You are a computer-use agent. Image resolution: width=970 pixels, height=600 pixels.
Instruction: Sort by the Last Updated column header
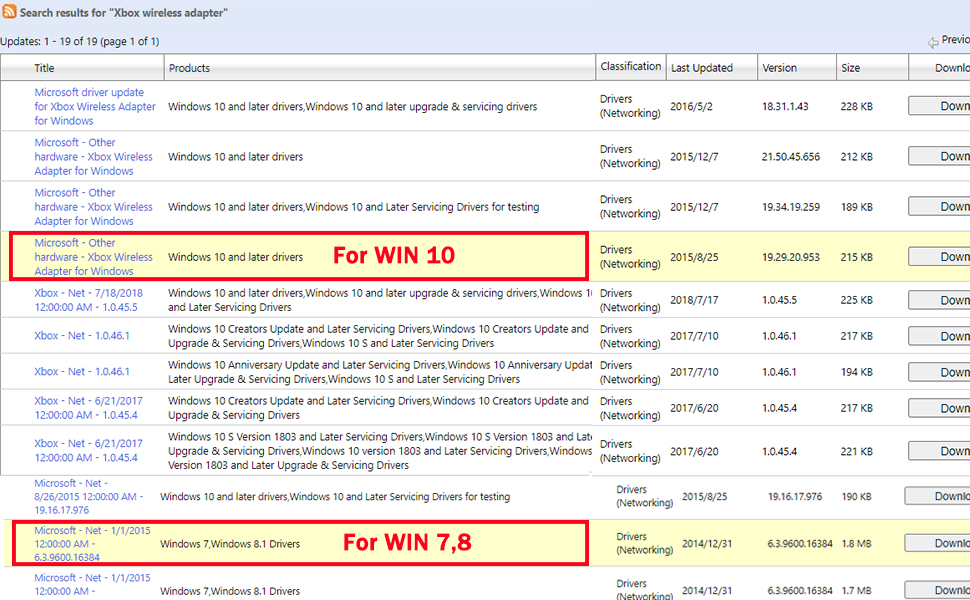(x=702, y=68)
